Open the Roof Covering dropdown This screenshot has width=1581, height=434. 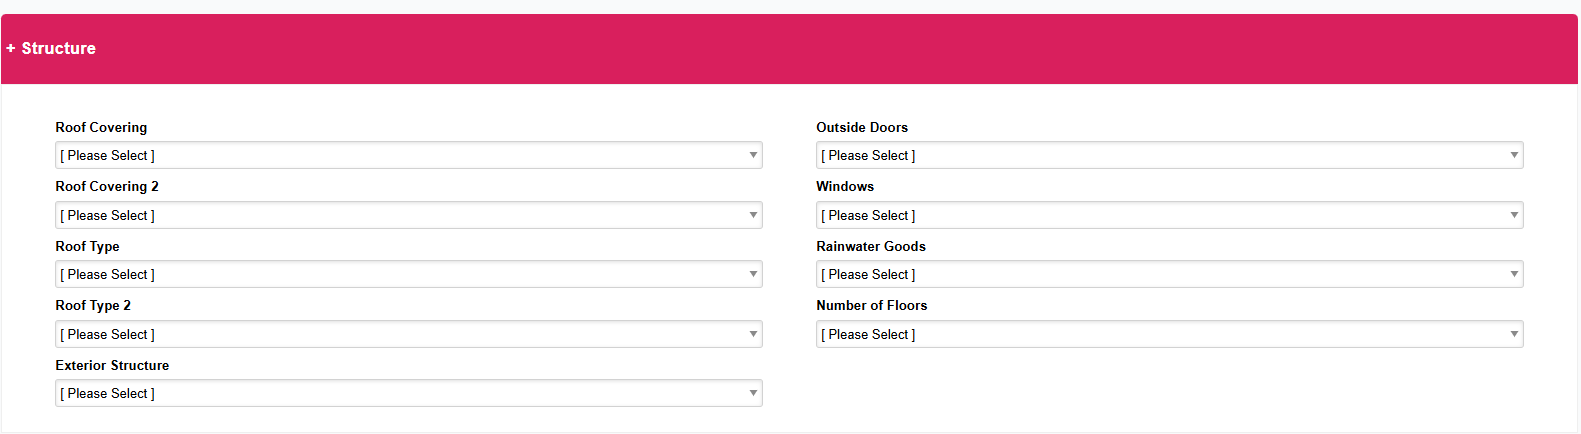click(408, 155)
